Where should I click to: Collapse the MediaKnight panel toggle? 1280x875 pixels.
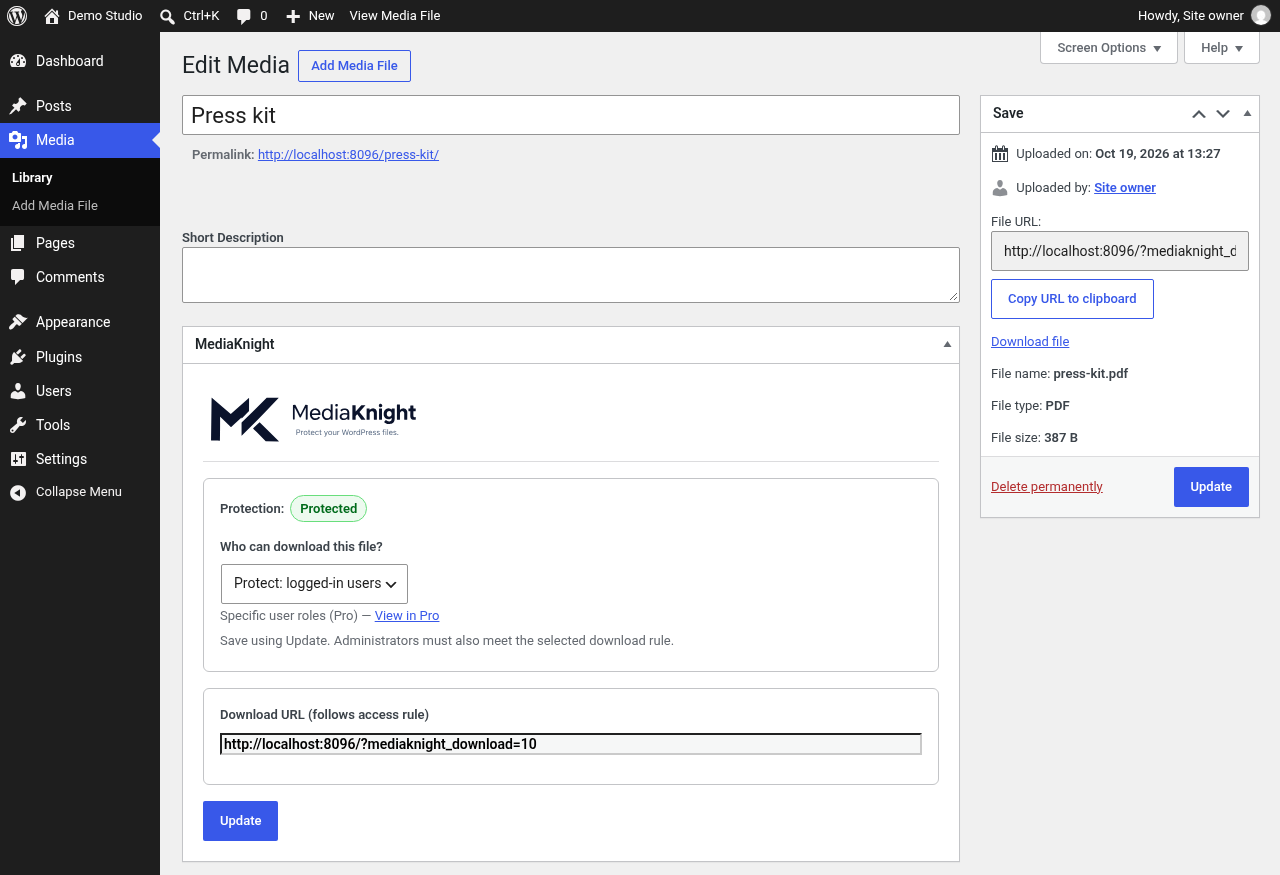point(947,344)
